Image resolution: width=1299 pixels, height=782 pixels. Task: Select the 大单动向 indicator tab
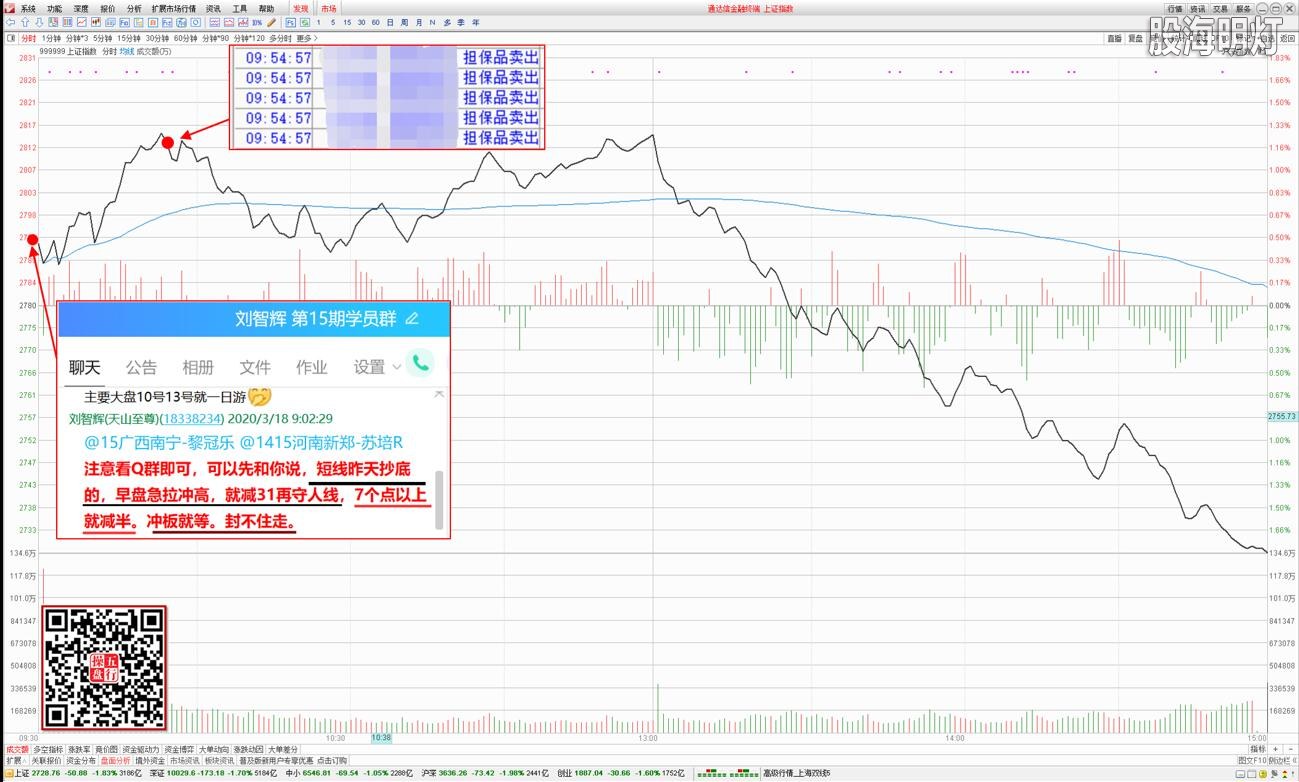(x=213, y=749)
